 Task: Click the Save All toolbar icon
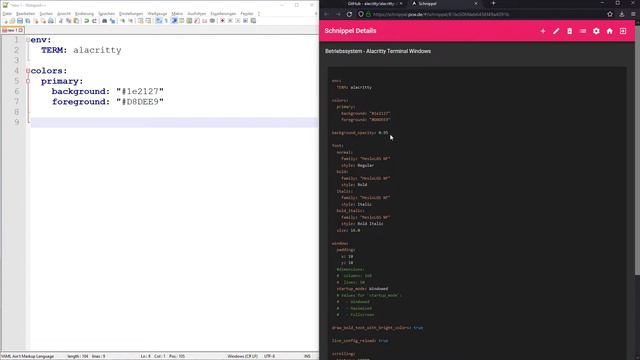tap(27, 20)
